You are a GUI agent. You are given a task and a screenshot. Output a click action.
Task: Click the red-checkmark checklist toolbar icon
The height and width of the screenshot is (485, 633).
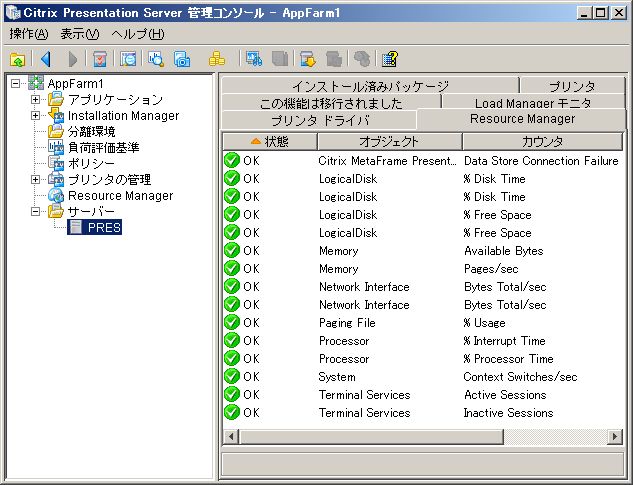pos(99,59)
